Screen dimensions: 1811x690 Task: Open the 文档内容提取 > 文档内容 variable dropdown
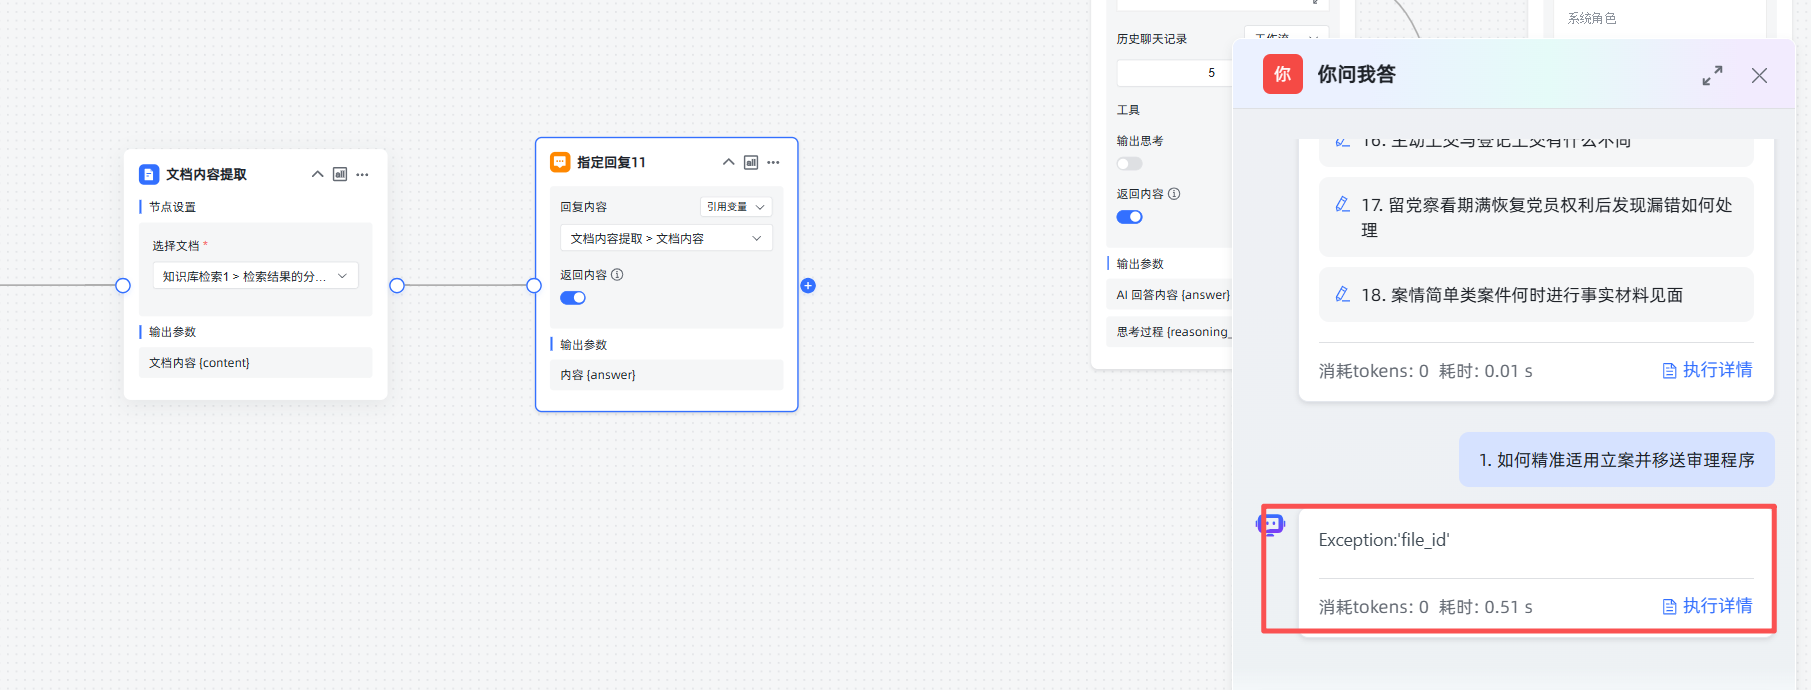click(666, 238)
